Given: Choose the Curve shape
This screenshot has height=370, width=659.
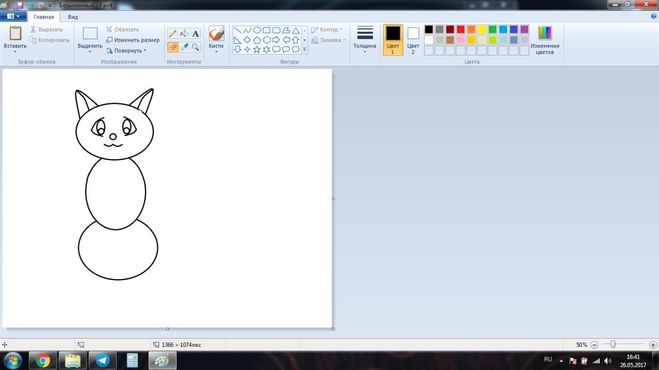Looking at the screenshot, I should click(247, 30).
